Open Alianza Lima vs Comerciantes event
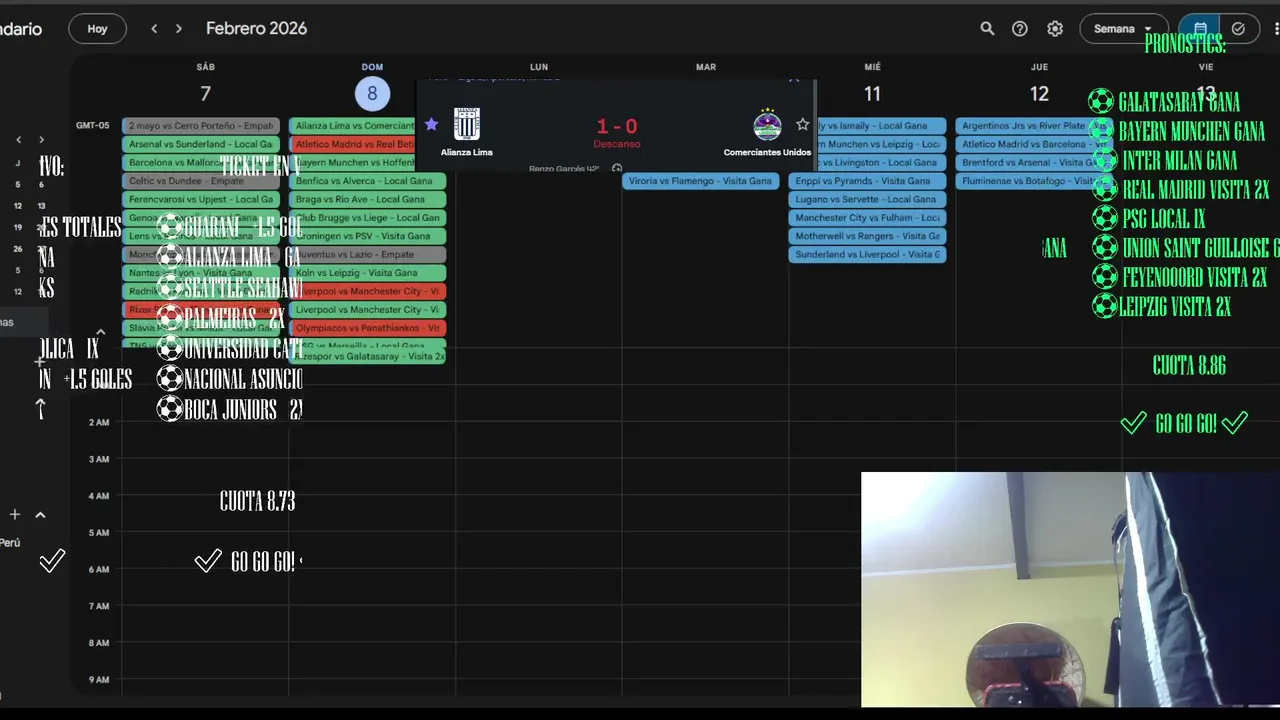This screenshot has height=720, width=1280. click(352, 126)
